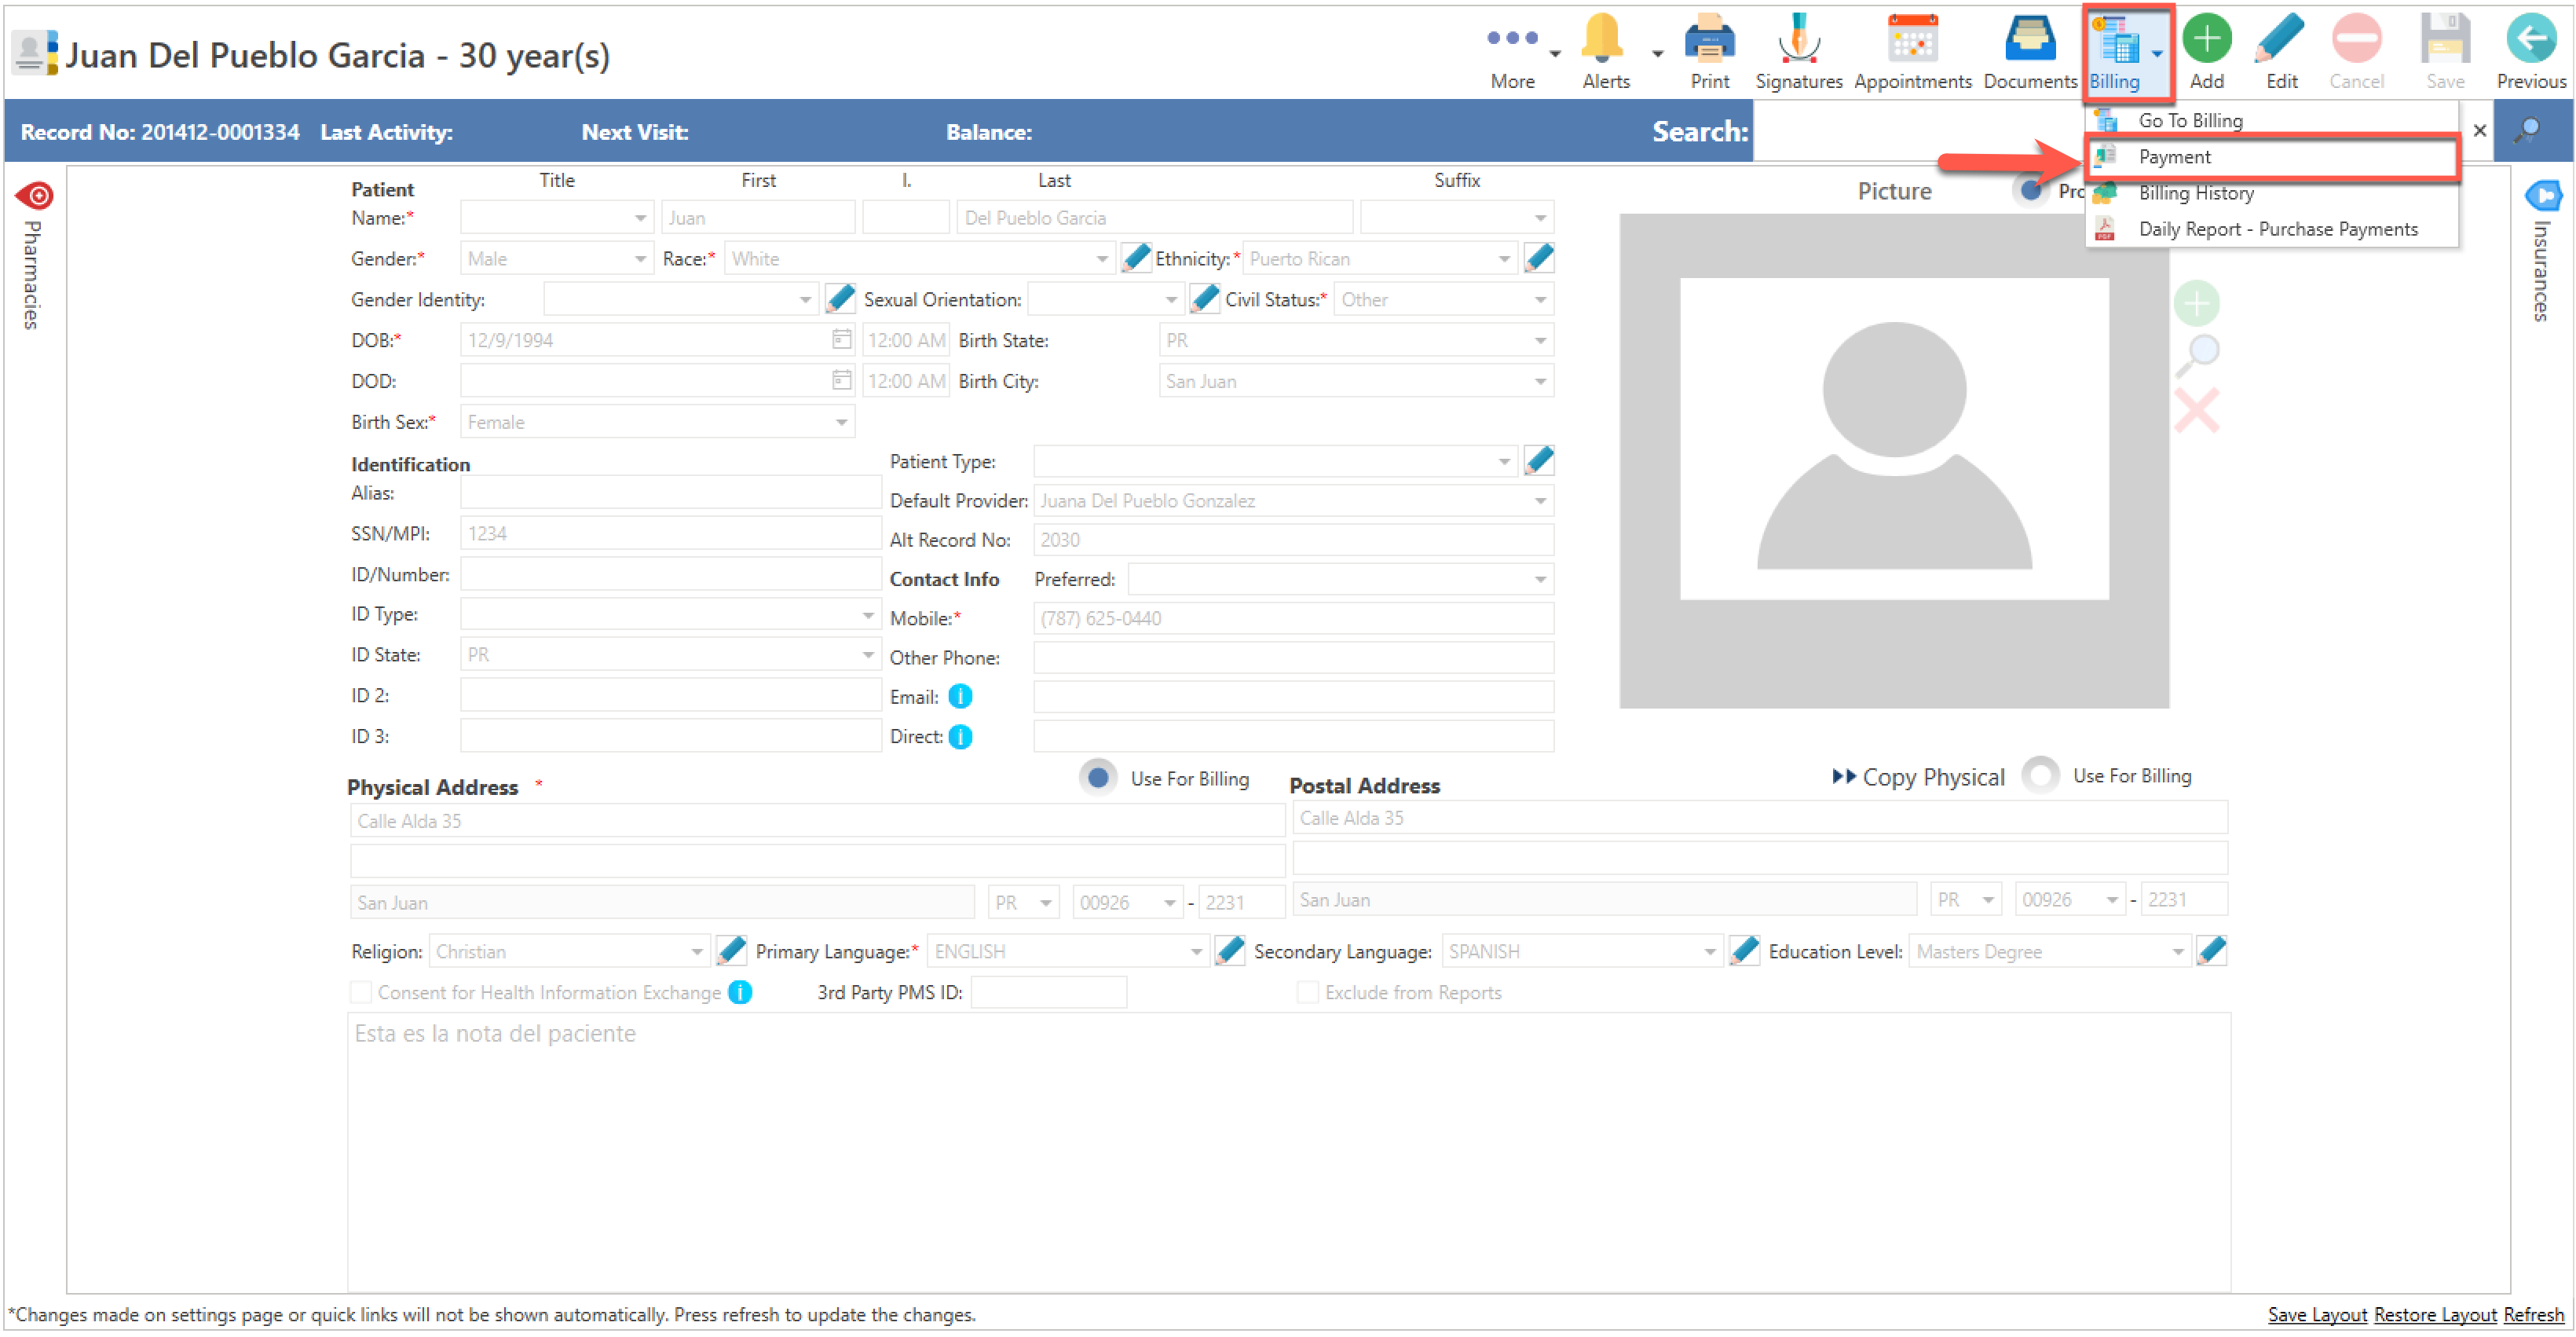Open the Documents tray icon
The image size is (2576, 1337).
pyautogui.click(x=2029, y=40)
